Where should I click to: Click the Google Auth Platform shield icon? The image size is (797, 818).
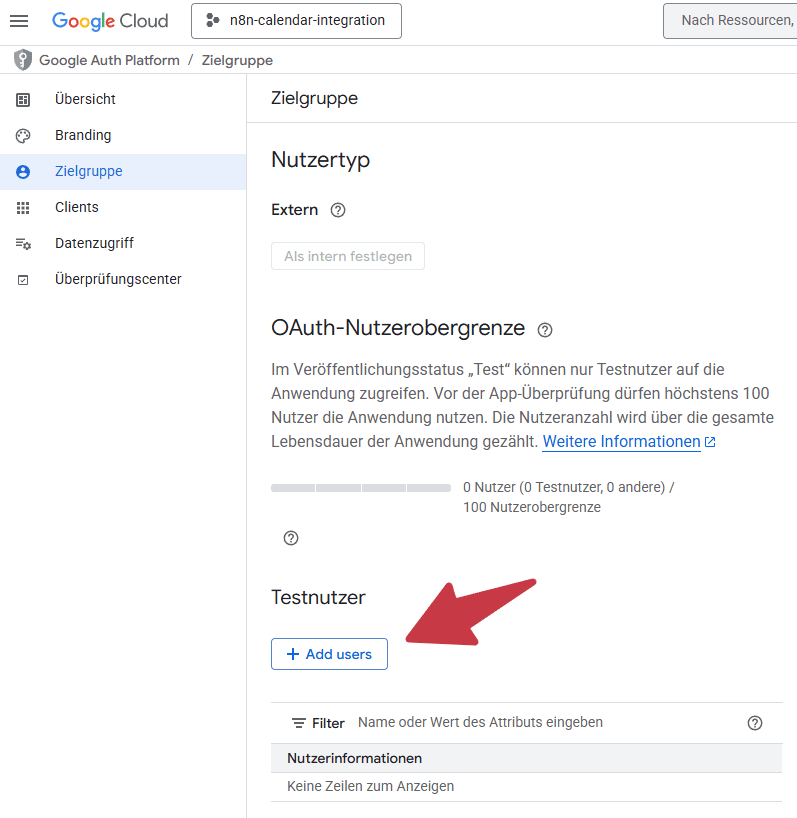point(23,60)
